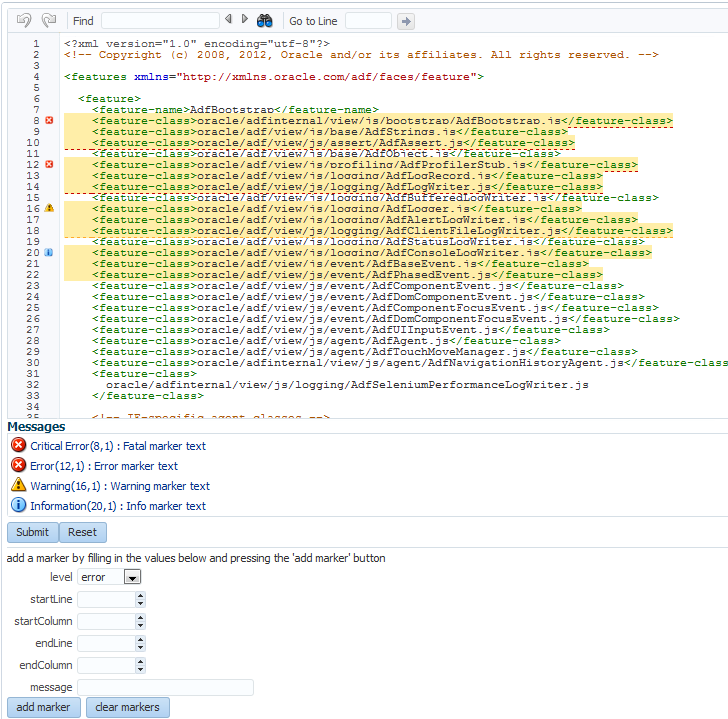Viewport: 728px width, 719px height.
Task: Click the Critical Error message icon
Action: 19,445
